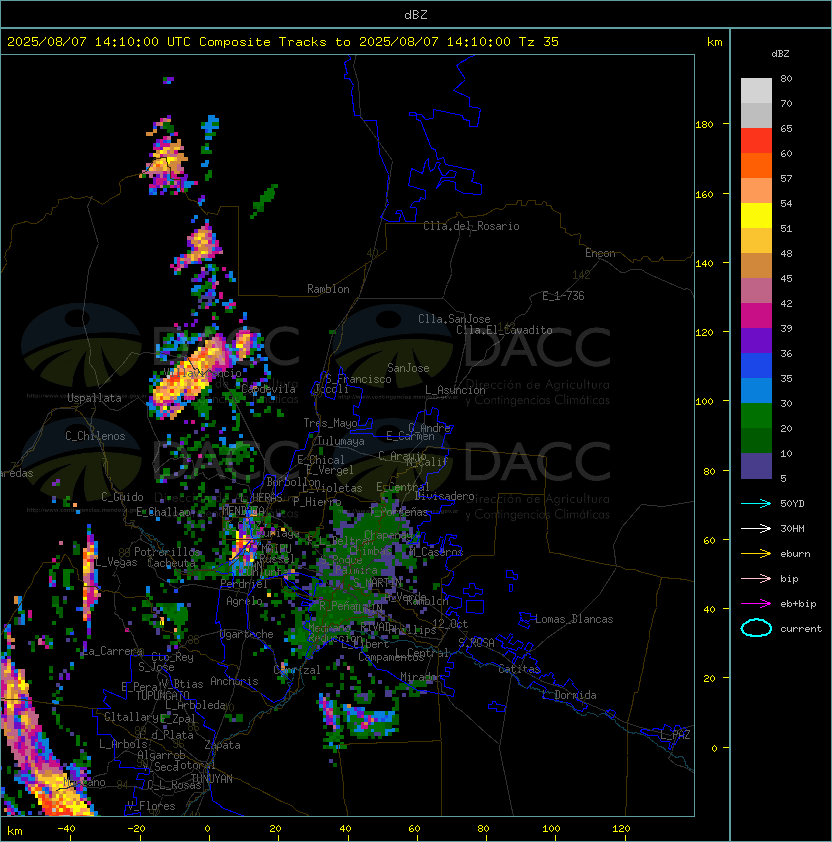Click the '65' value on dBZ scale
The width and height of the screenshot is (832, 842).
coord(786,128)
